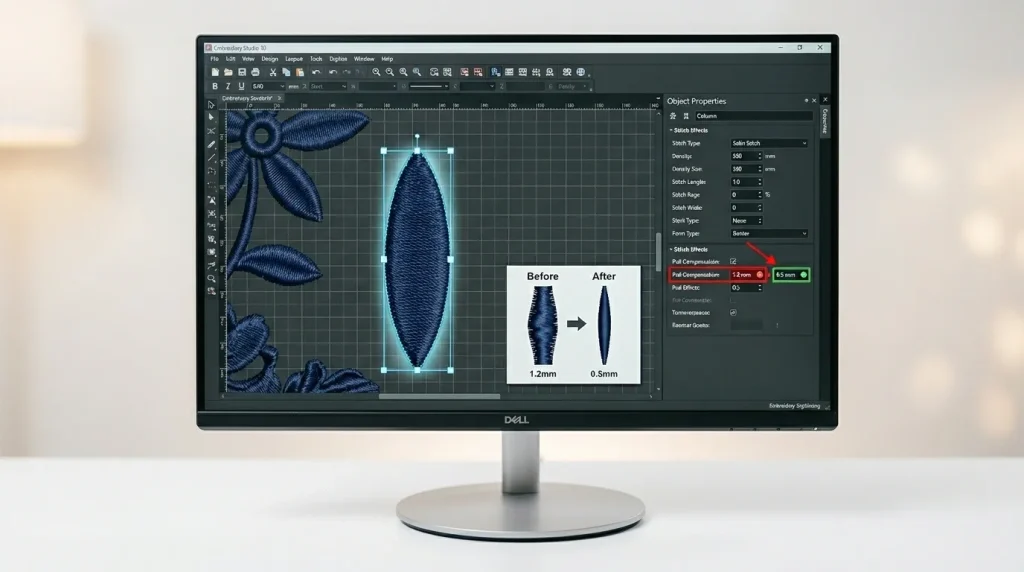Select the outline arrow selection tool

coord(211,104)
